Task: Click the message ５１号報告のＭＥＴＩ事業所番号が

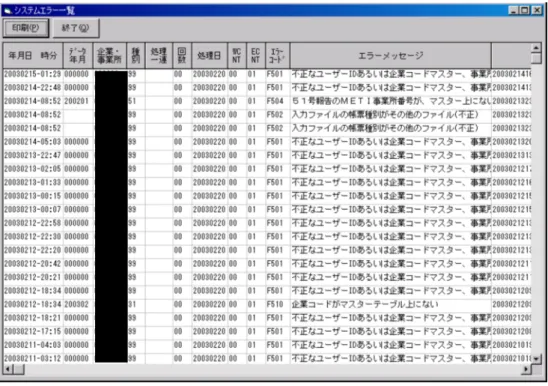Action: point(390,101)
